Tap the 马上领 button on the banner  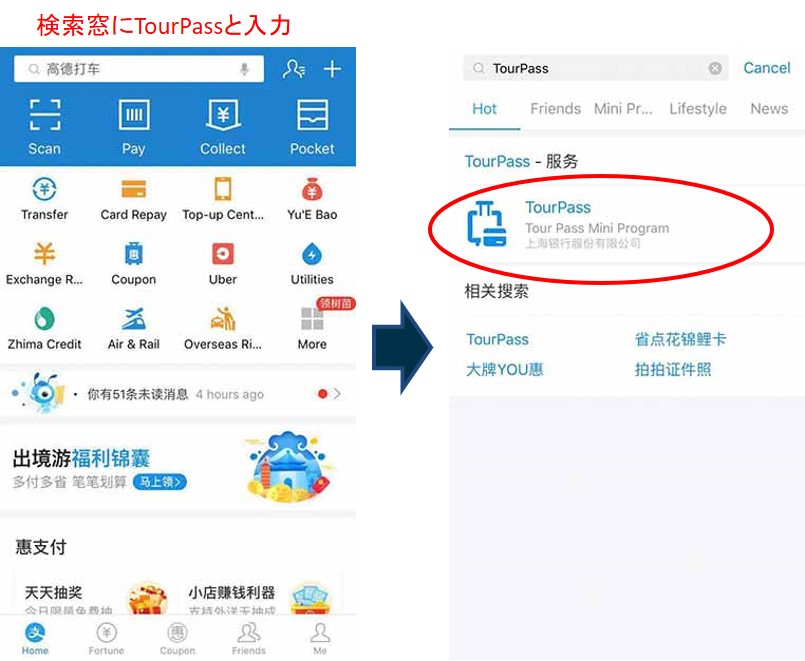pyautogui.click(x=160, y=482)
